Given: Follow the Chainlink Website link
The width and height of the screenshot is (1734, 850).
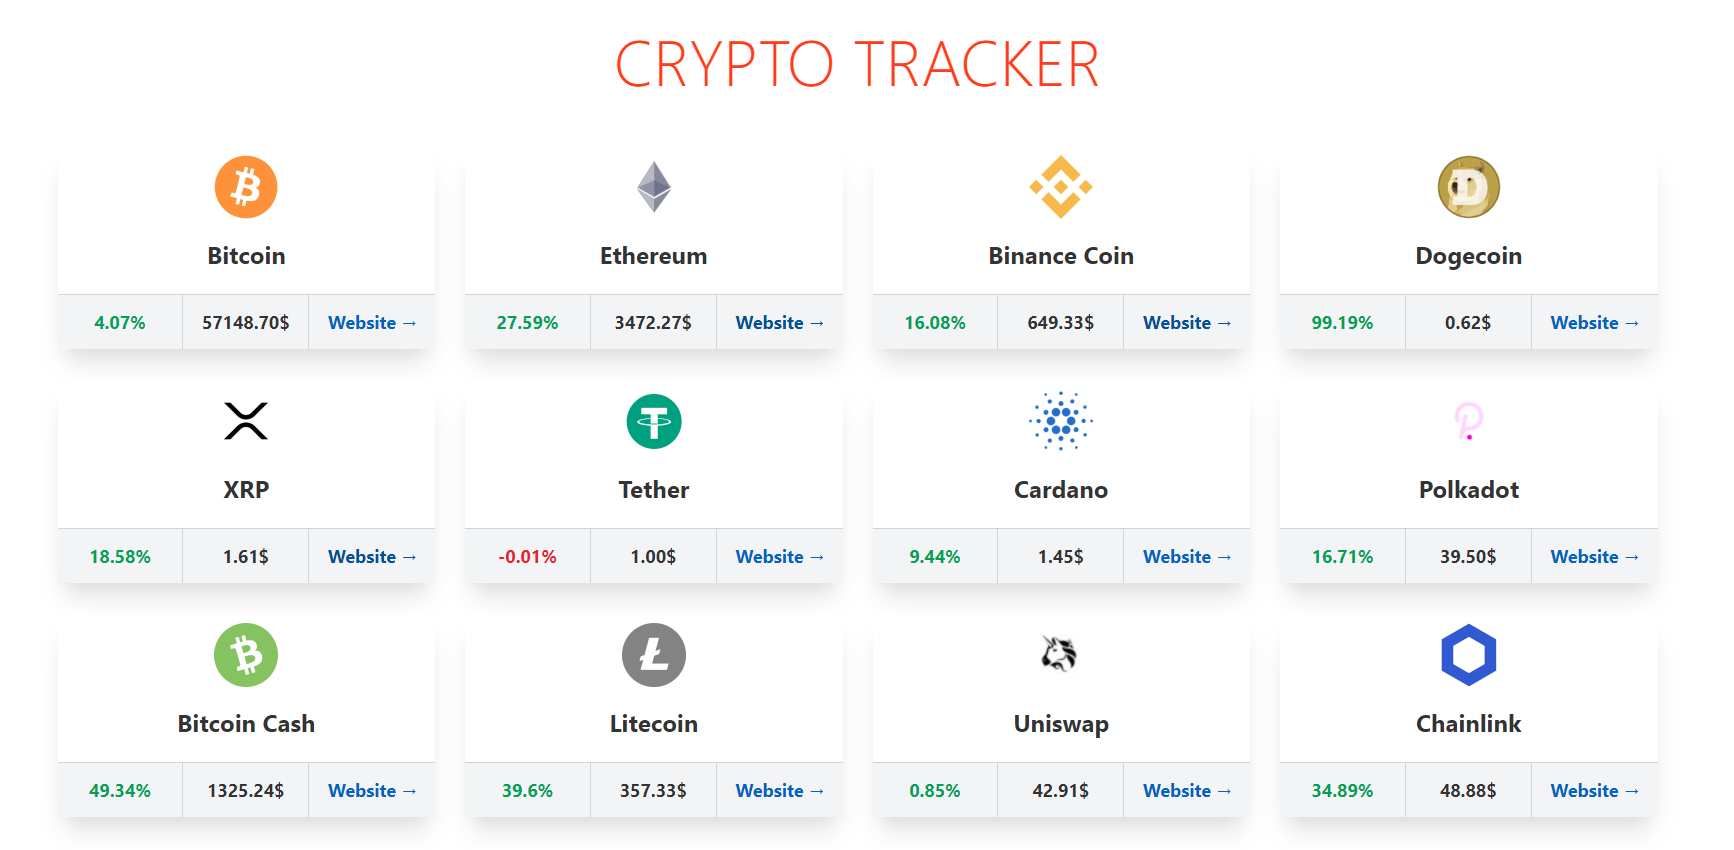Looking at the screenshot, I should coord(1595,791).
